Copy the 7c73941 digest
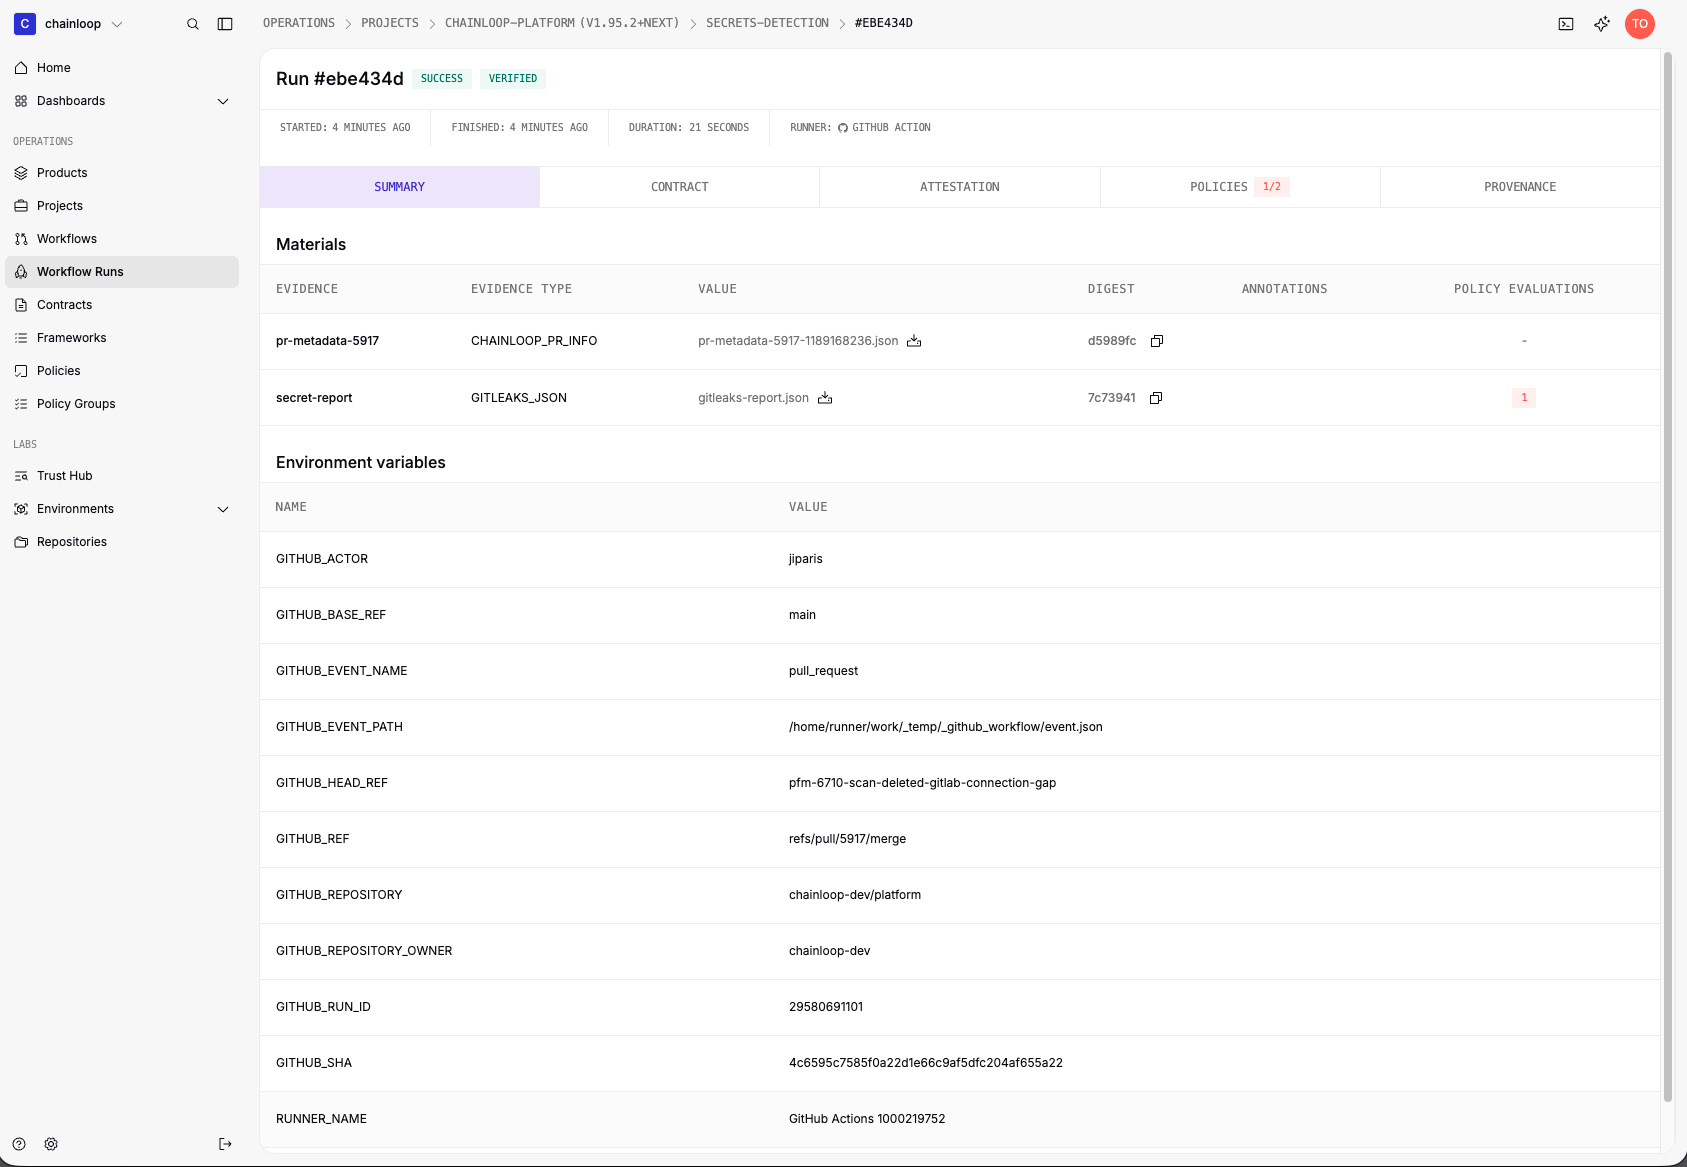1687x1167 pixels. [x=1156, y=398]
